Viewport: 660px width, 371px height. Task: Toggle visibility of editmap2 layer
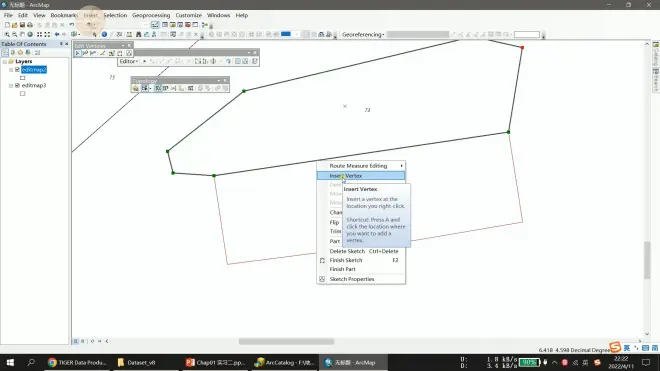(17, 69)
